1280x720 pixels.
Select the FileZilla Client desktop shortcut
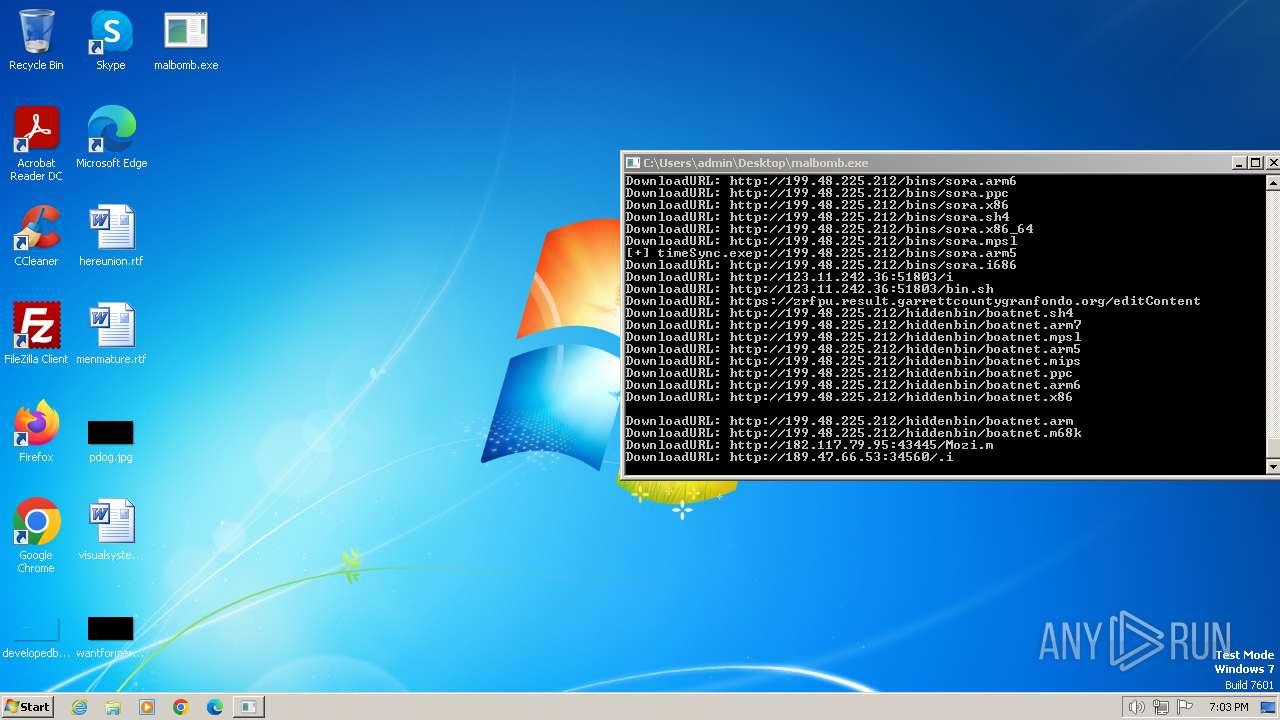coord(36,334)
